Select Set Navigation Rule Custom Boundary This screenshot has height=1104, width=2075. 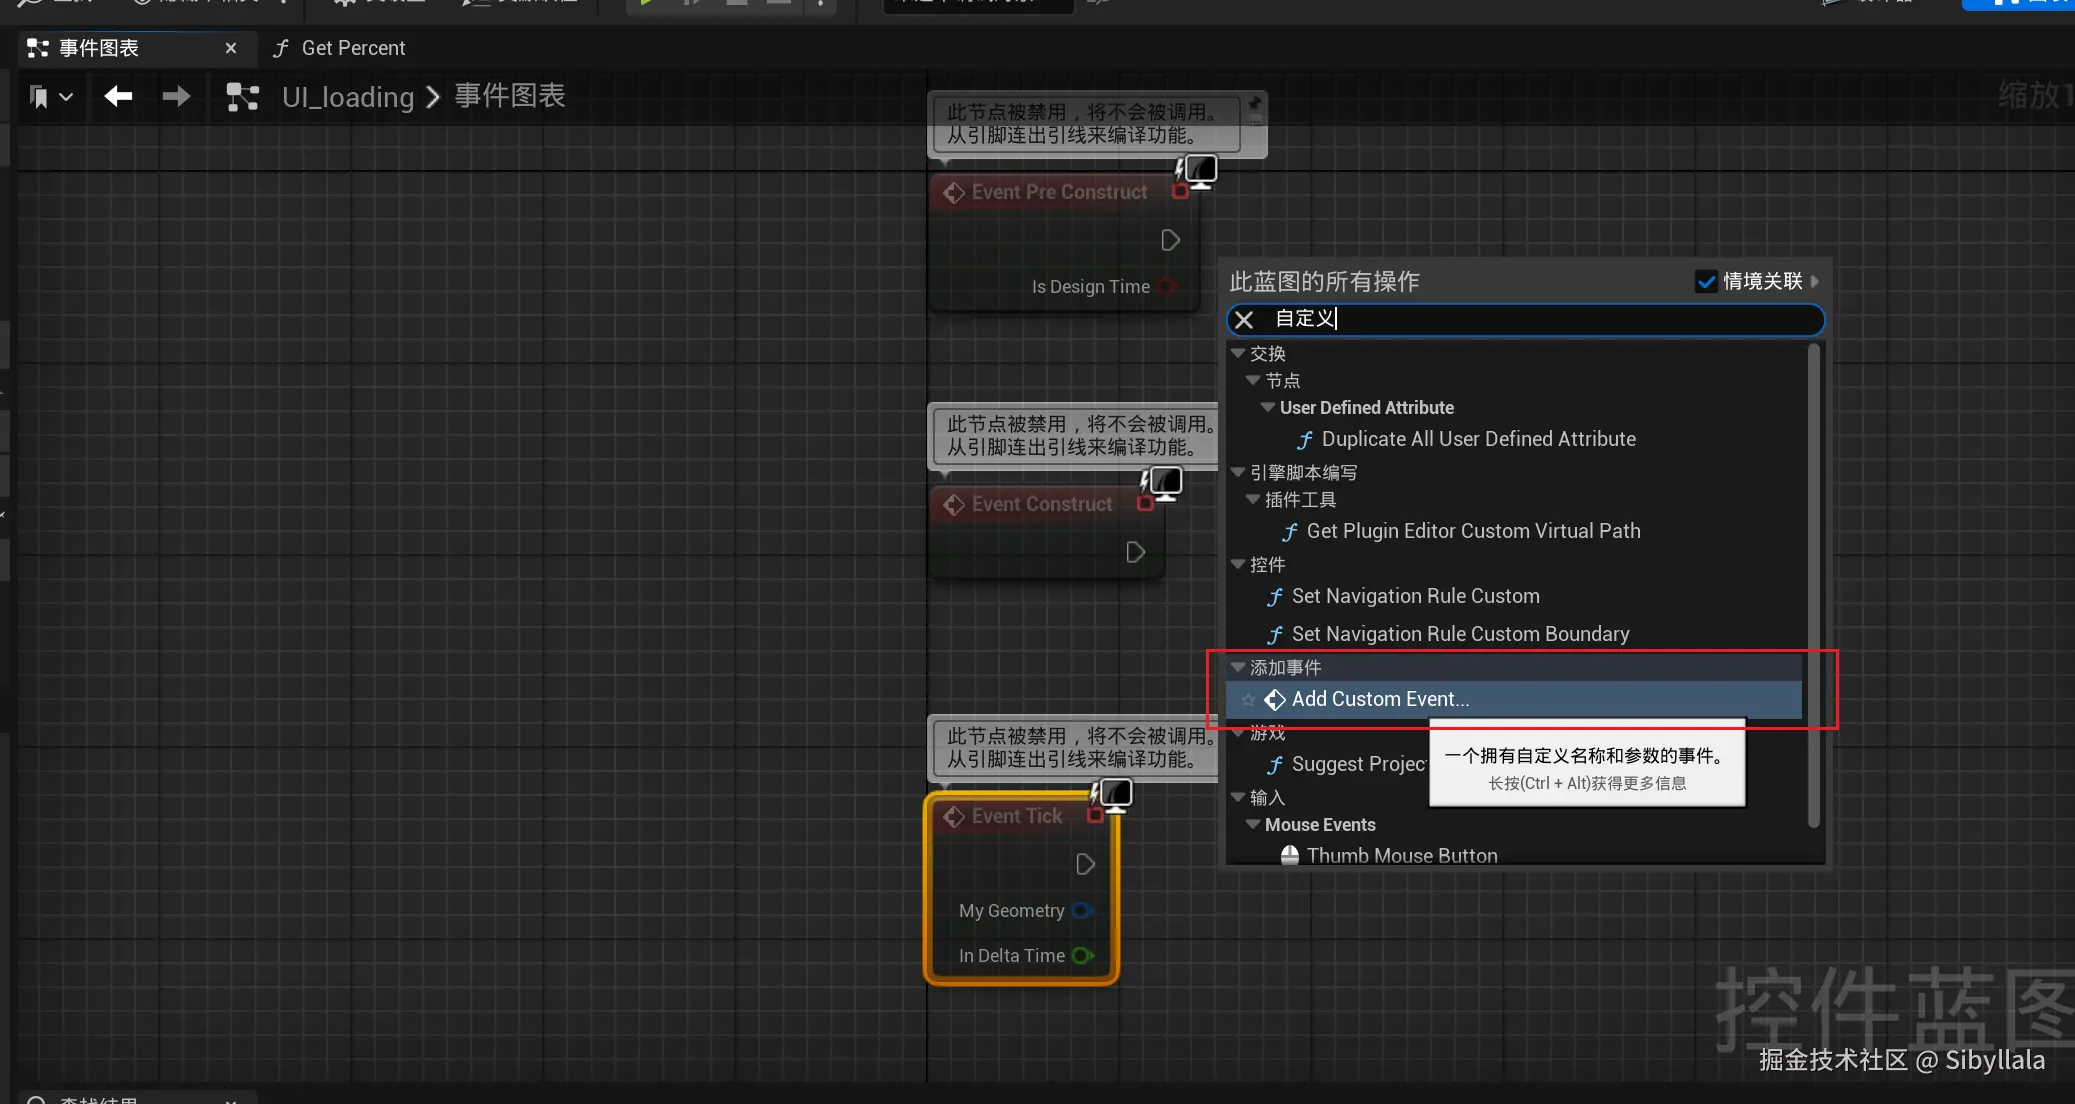(1460, 634)
